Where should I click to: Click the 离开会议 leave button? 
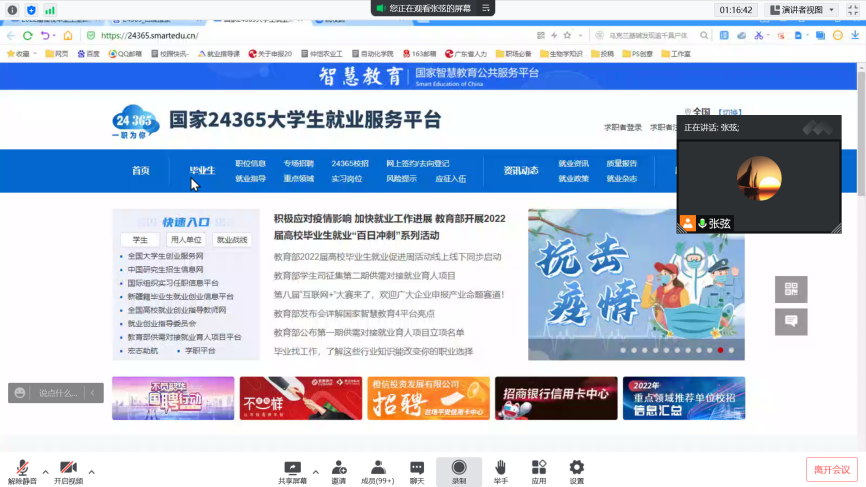point(832,470)
